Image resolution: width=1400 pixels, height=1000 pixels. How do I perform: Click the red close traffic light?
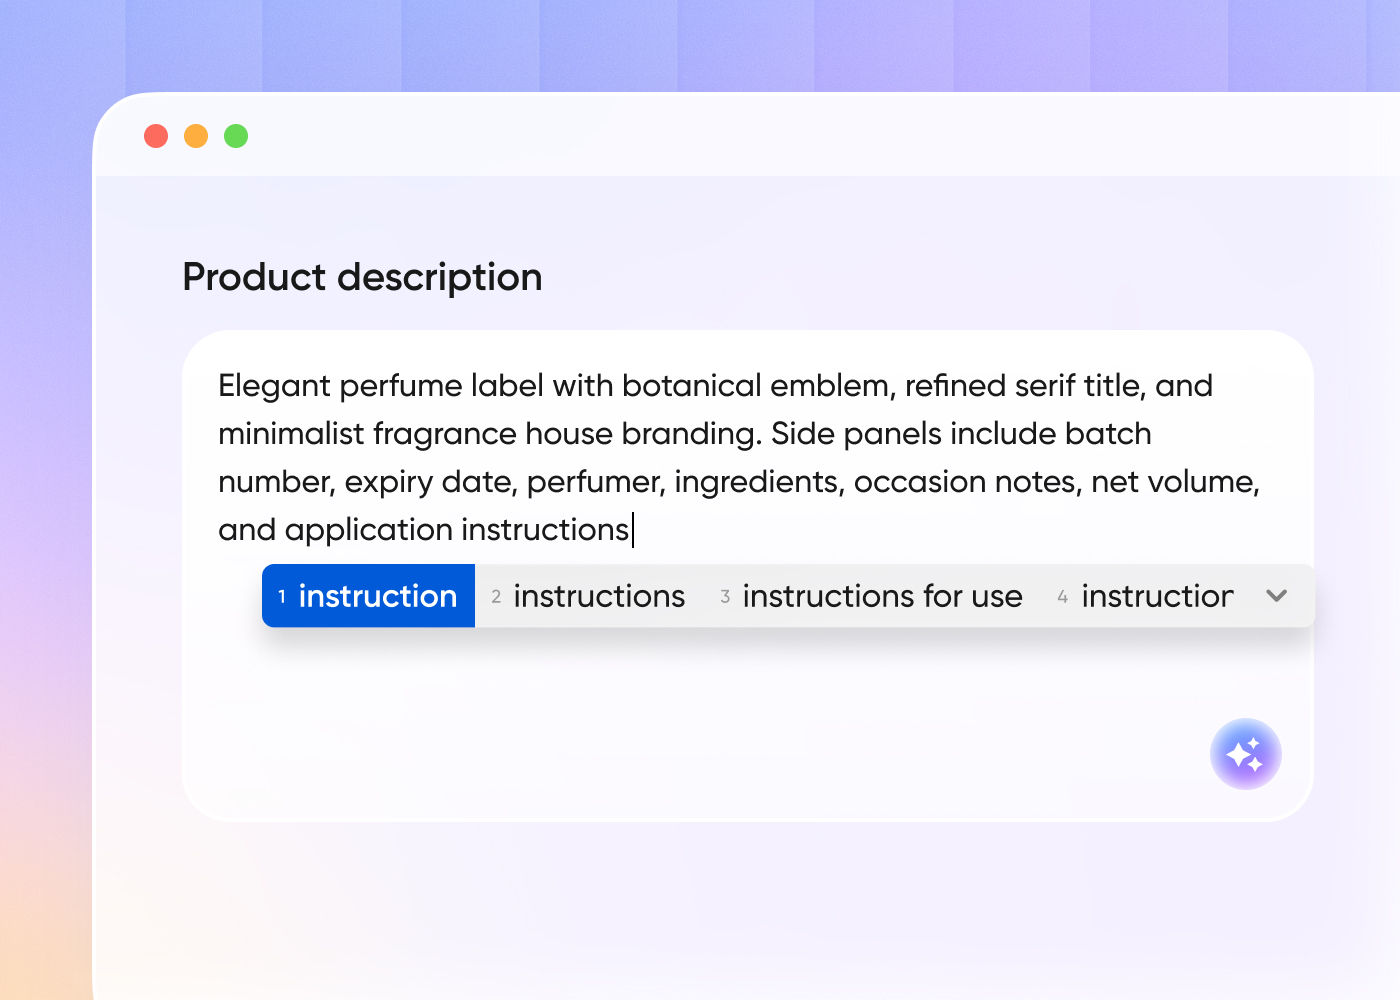(156, 135)
